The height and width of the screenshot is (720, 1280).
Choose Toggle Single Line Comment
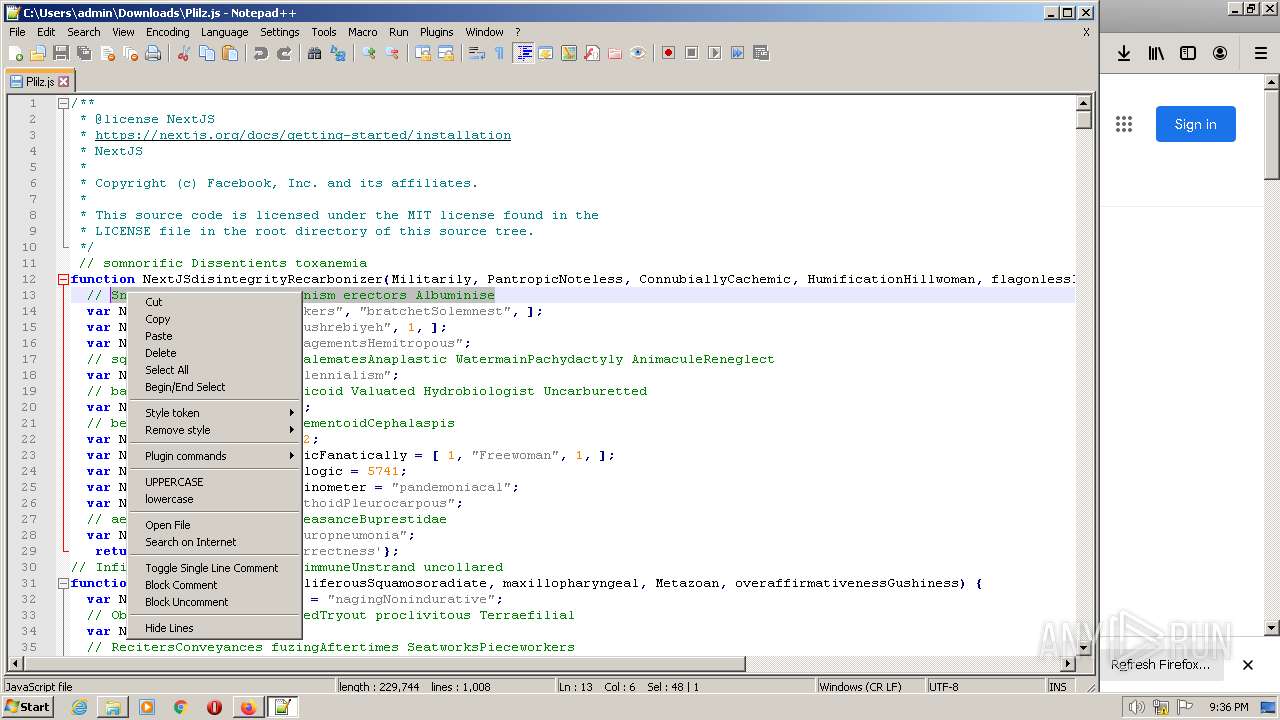215,568
